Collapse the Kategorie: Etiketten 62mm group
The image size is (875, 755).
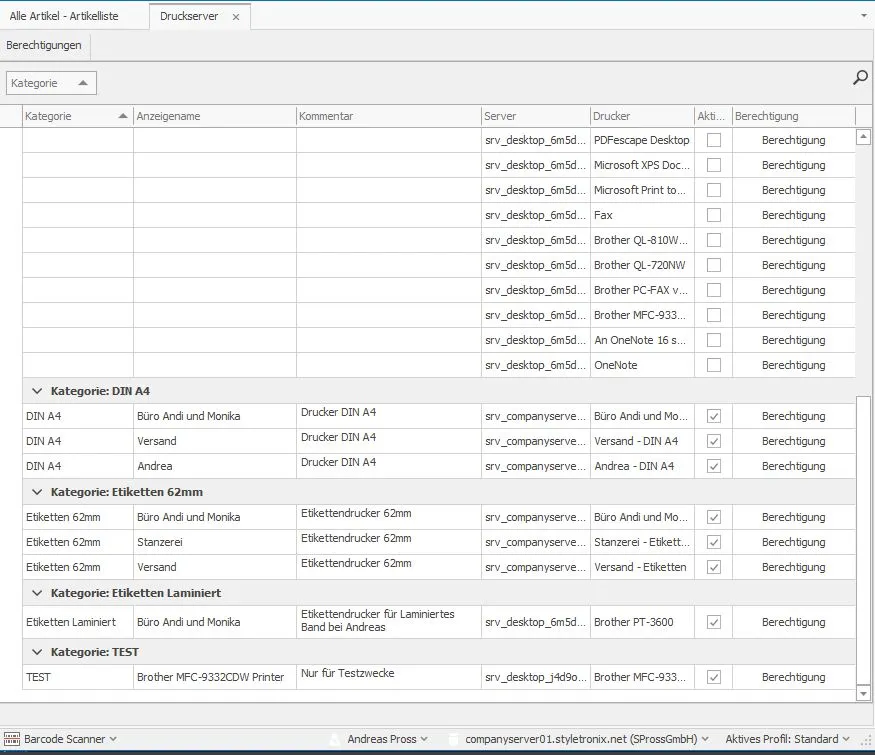click(37, 492)
